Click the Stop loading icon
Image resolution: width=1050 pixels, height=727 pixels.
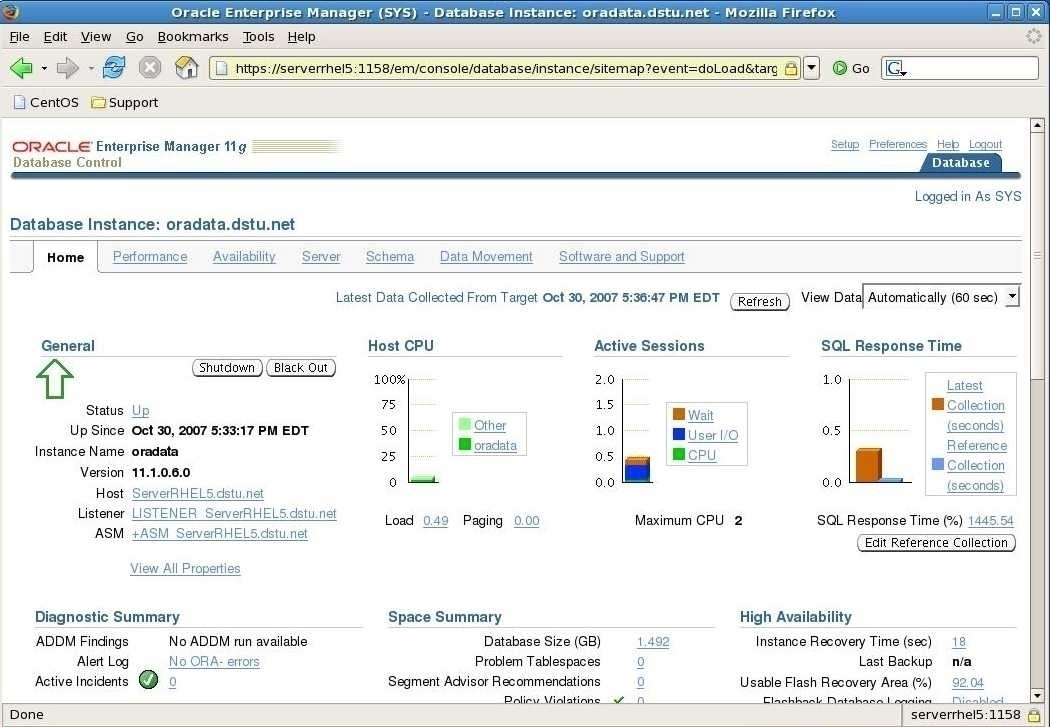click(150, 68)
